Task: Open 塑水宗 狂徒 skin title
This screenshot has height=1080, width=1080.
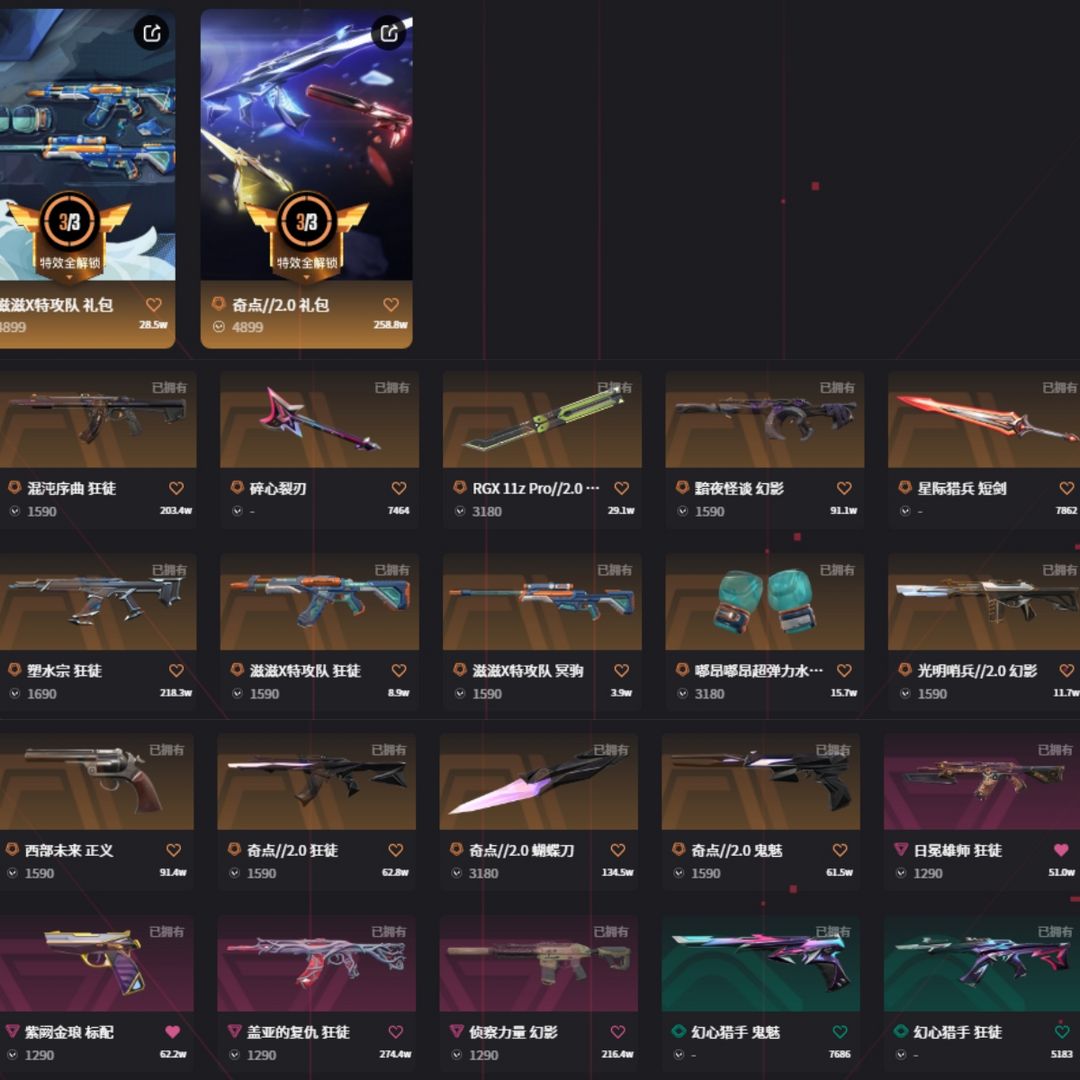Action: pyautogui.click(x=64, y=671)
